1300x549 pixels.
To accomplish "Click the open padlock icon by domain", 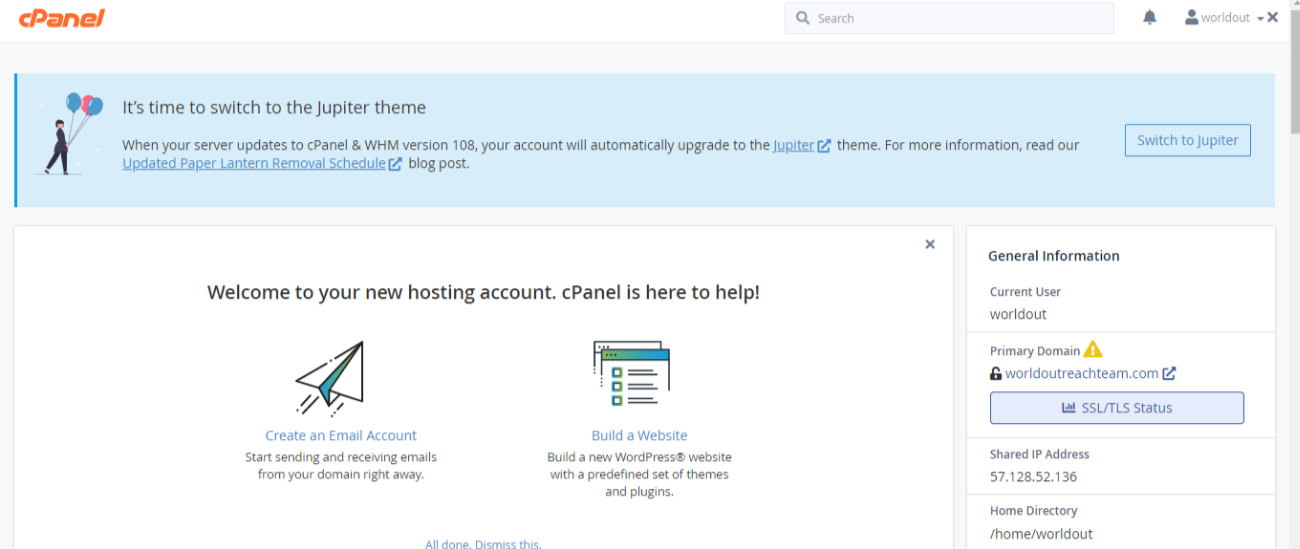I will coord(996,373).
